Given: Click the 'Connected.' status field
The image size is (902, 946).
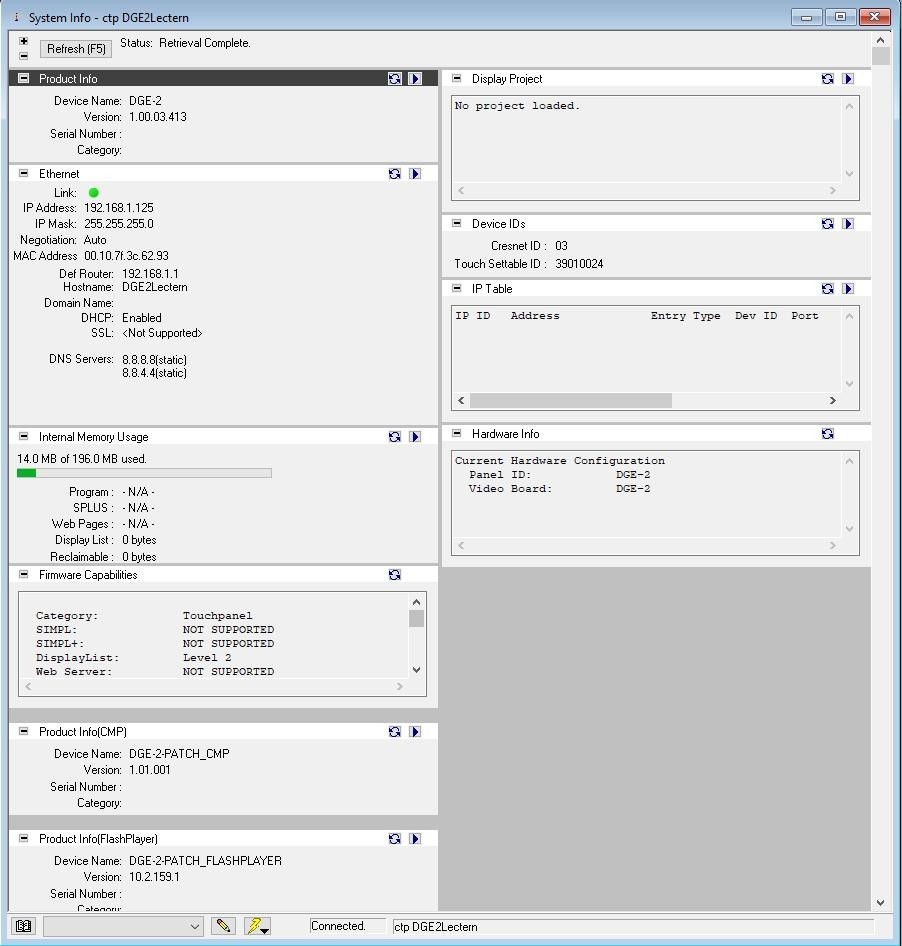Looking at the screenshot, I should [347, 926].
